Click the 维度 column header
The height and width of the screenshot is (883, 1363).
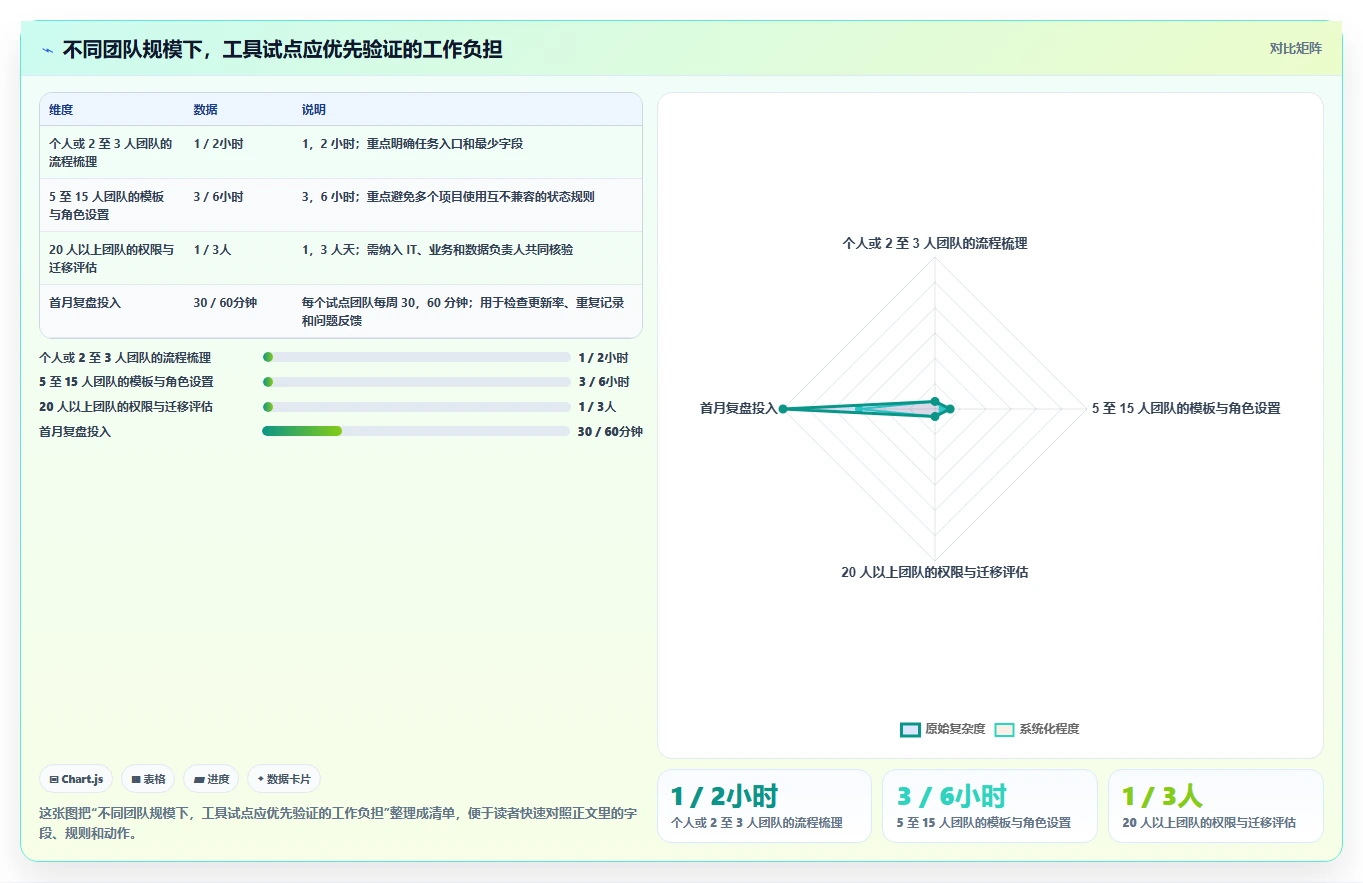61,110
